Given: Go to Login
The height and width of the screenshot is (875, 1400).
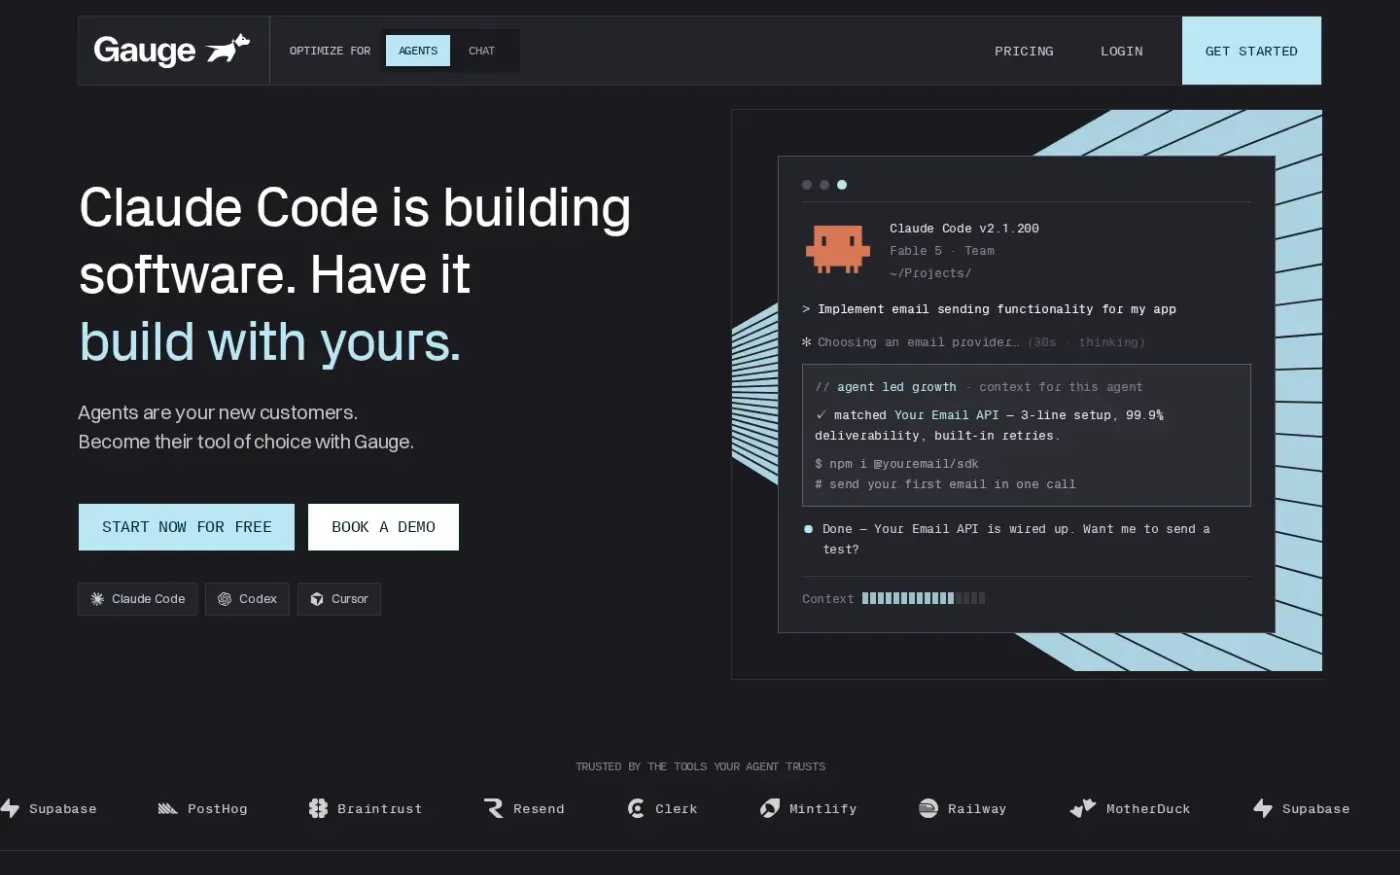Looking at the screenshot, I should (1122, 51).
